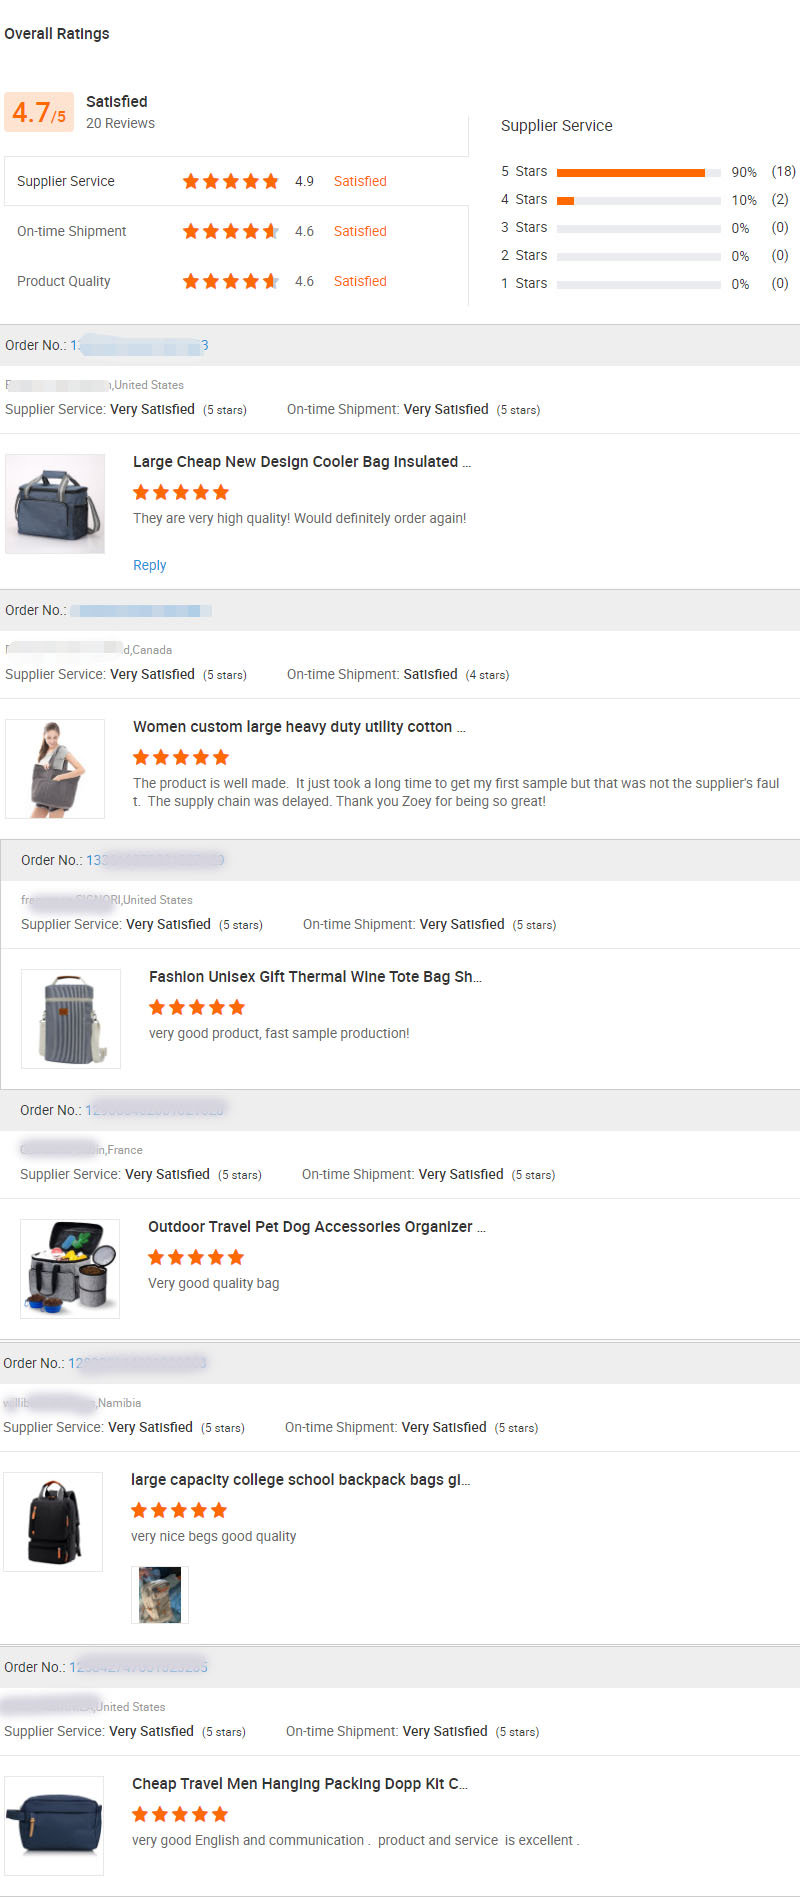Image resolution: width=800 pixels, height=1897 pixels.
Task: Open the navy Dopp kit thumbnail
Action: (x=54, y=1826)
